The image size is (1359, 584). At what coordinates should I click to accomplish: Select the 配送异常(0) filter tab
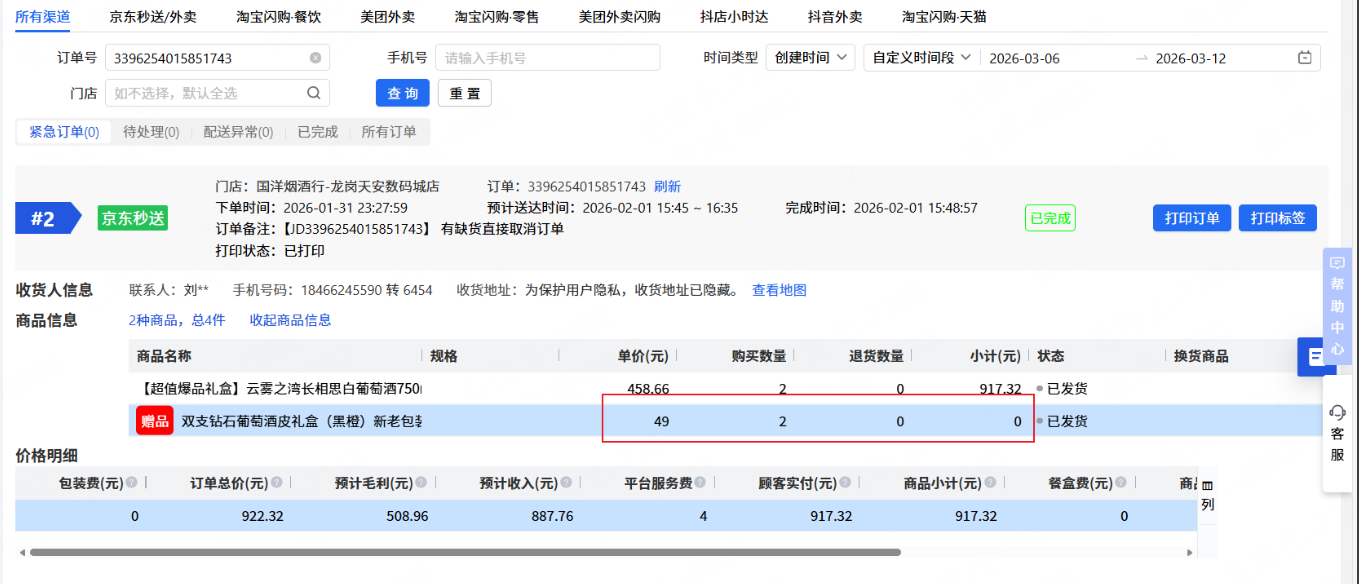(238, 132)
